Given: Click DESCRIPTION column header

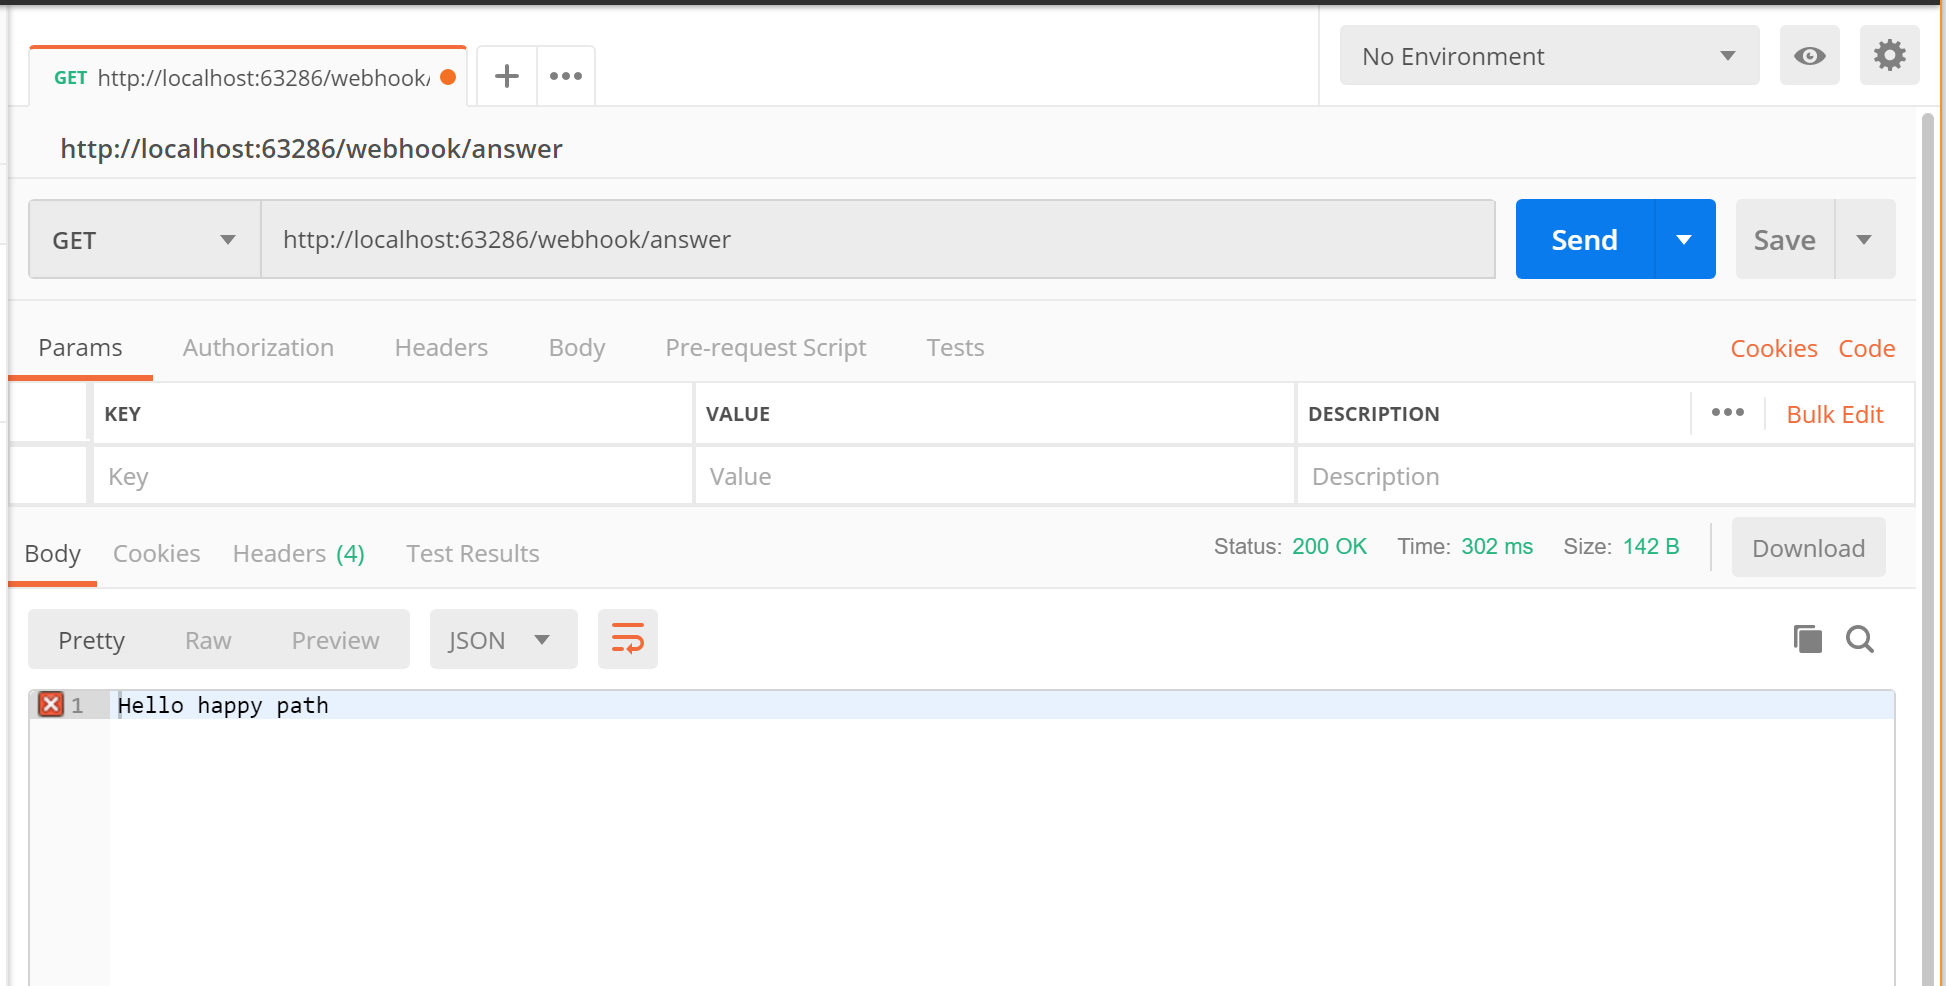Looking at the screenshot, I should pos(1373,414).
